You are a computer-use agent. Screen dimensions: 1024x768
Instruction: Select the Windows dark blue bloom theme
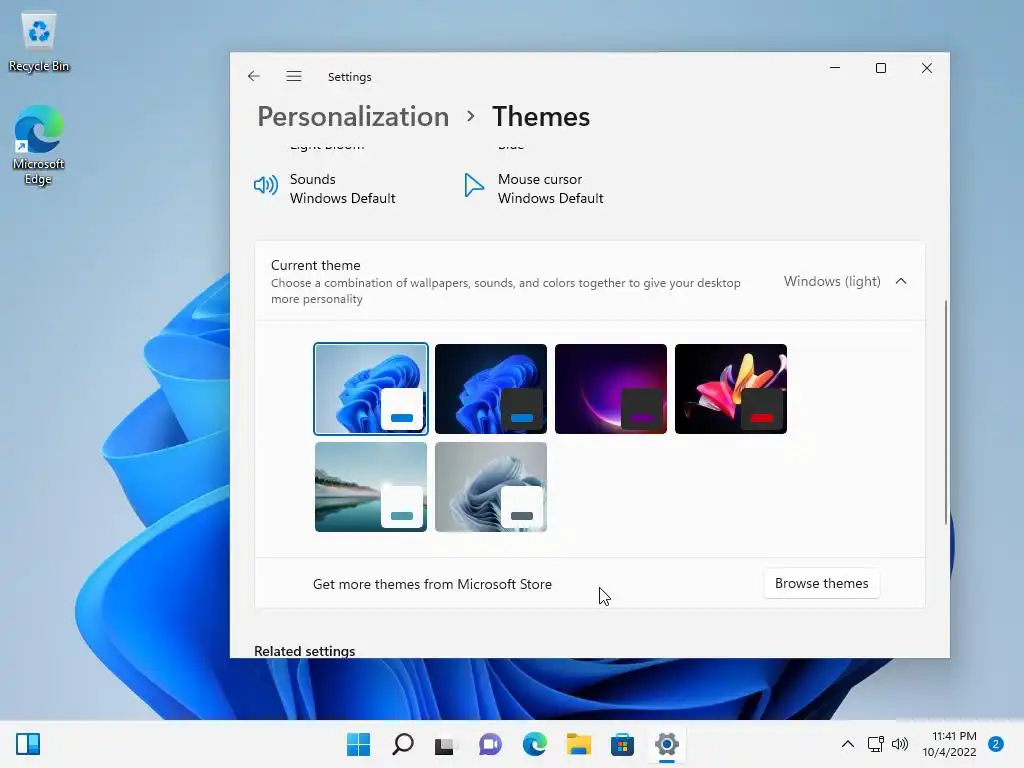(491, 389)
